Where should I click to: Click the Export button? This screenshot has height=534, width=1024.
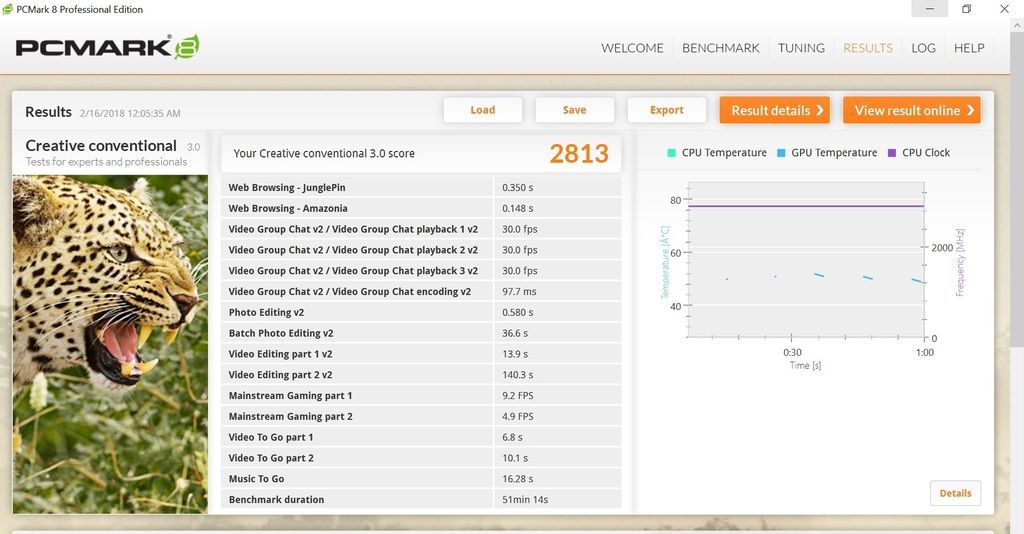point(666,110)
